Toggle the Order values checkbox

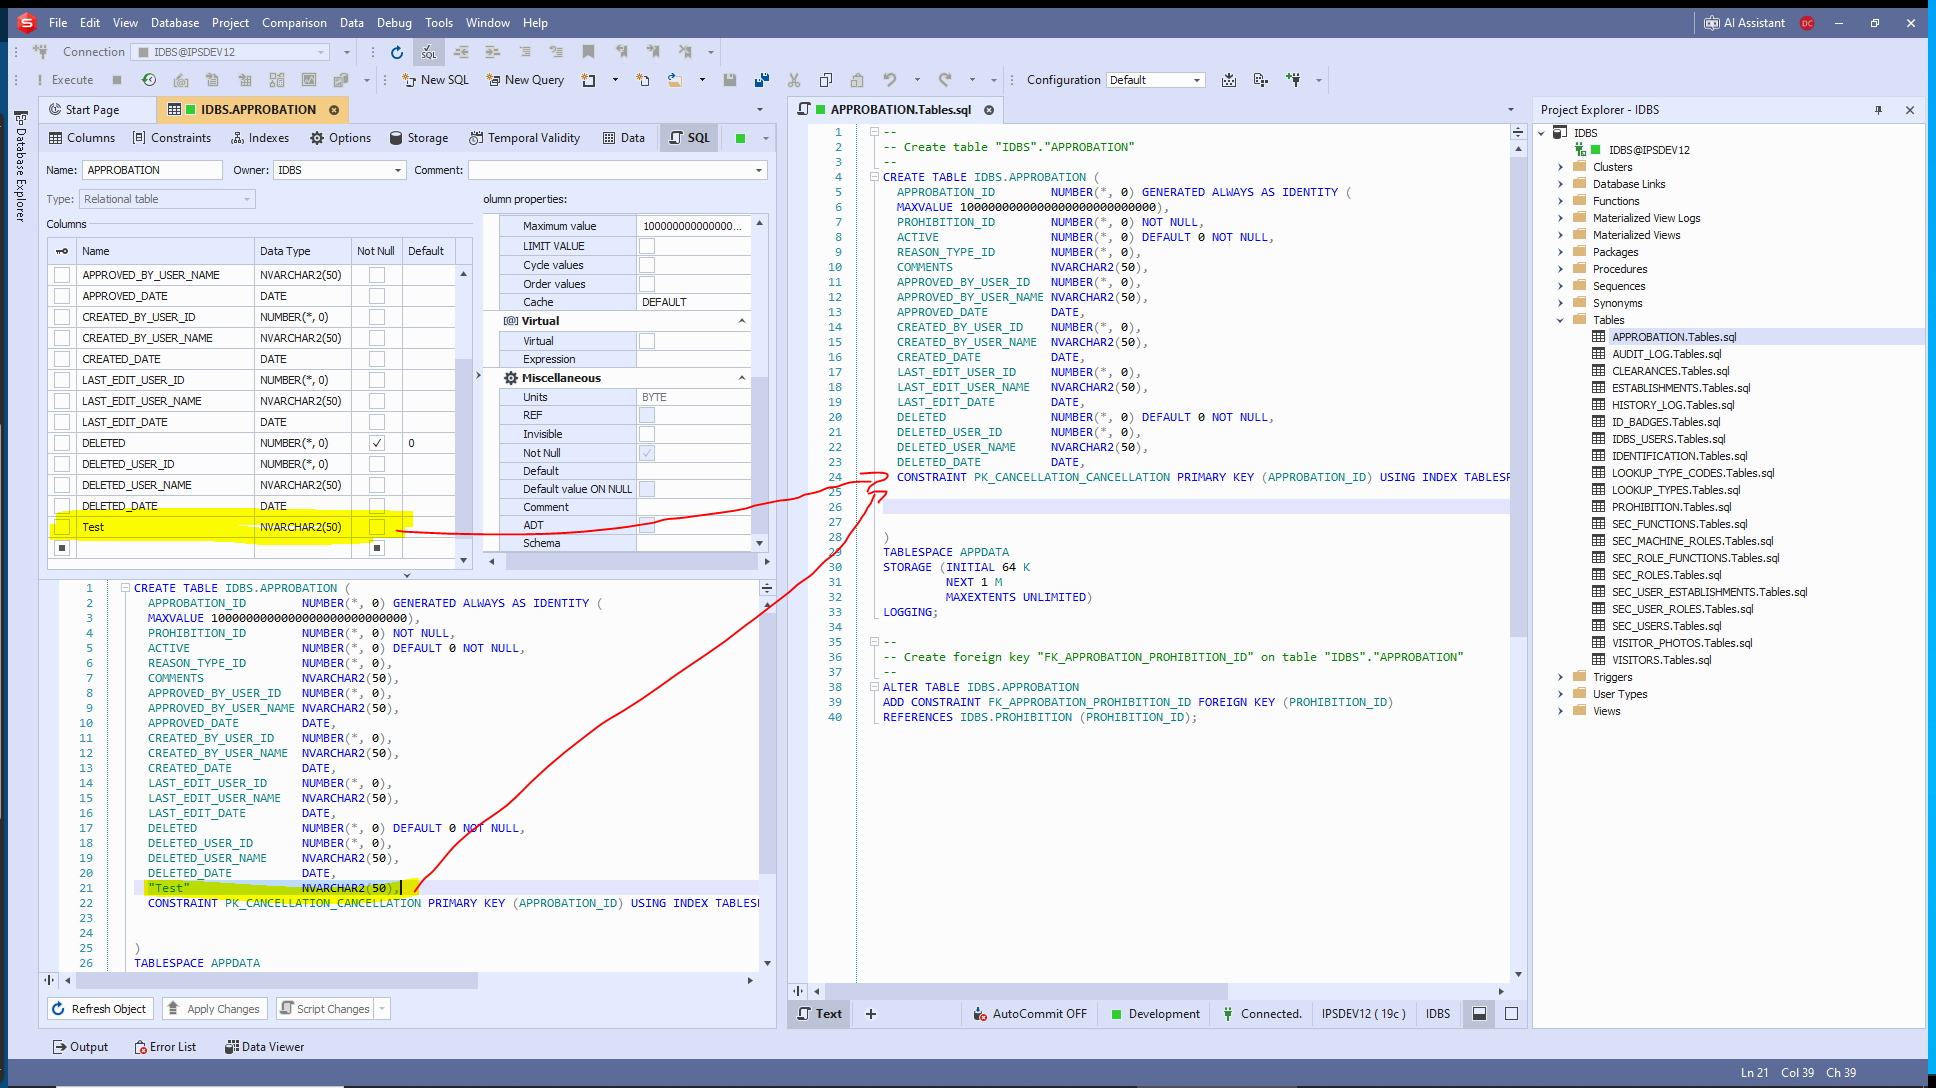click(x=647, y=284)
